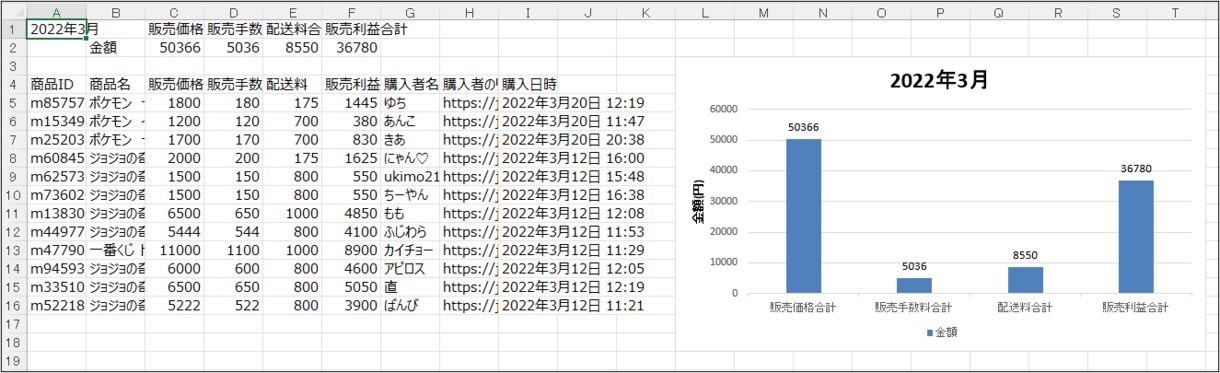The height and width of the screenshot is (373, 1220).
Task: Click product ID cell m25203
Action: [57, 139]
